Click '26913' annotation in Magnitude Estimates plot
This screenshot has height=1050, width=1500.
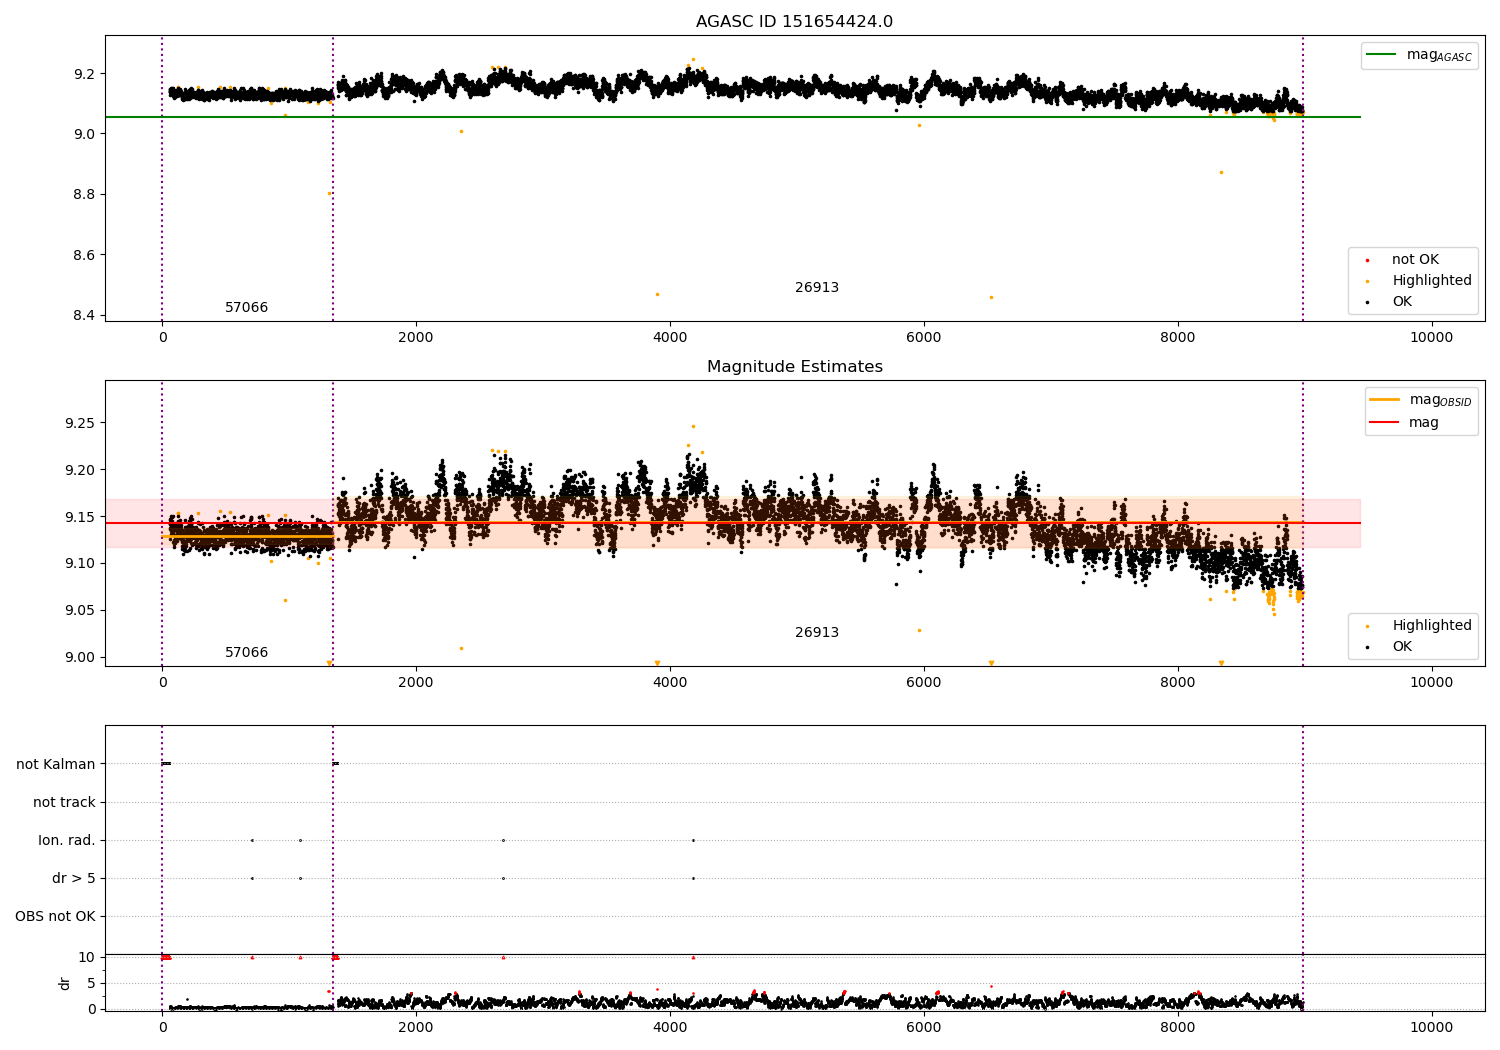click(817, 633)
